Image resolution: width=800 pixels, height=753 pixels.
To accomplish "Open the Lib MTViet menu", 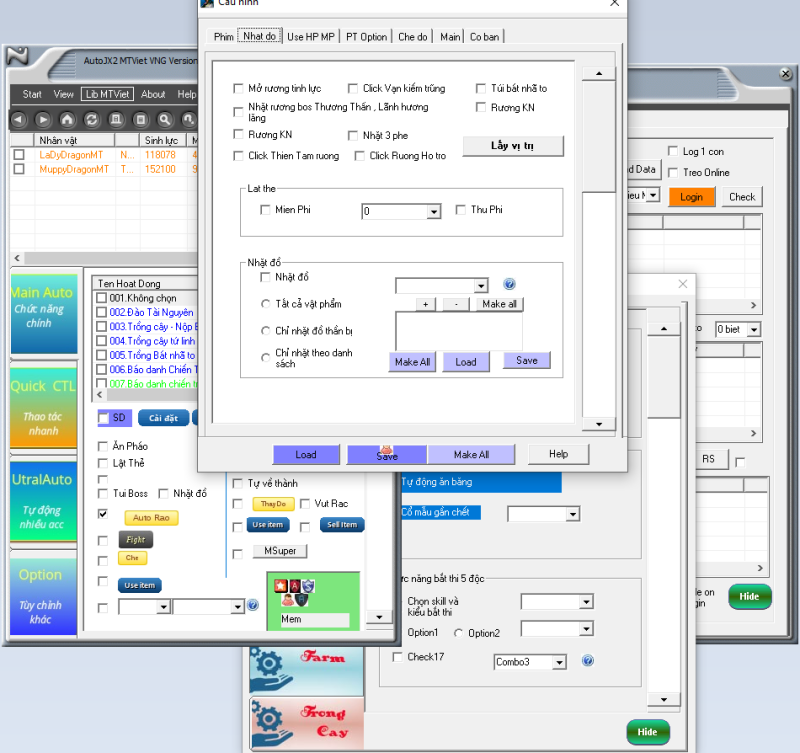I will click(x=108, y=94).
